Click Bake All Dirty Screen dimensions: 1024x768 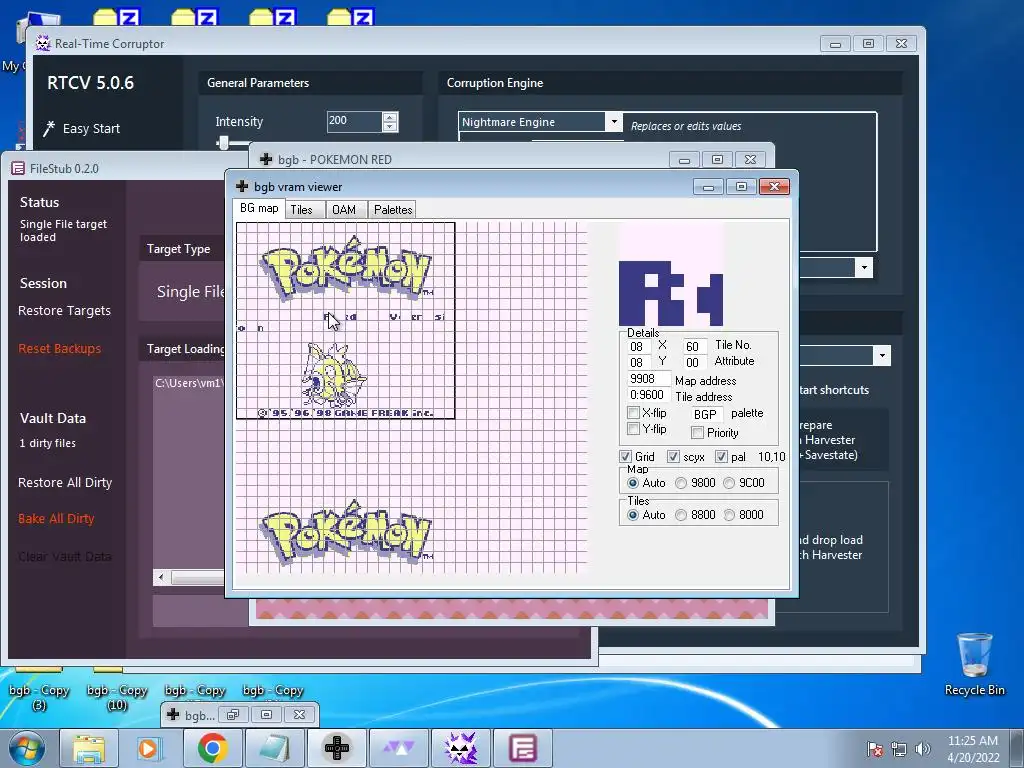coord(56,519)
